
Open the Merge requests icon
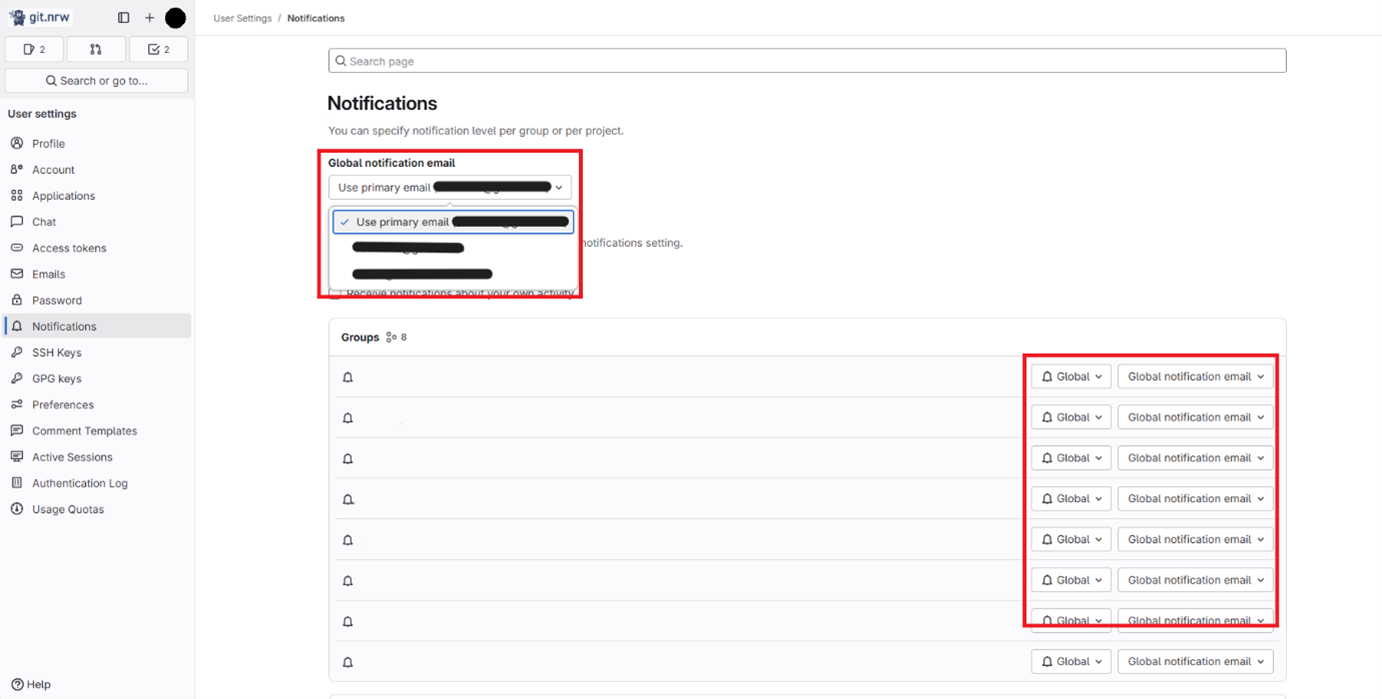click(x=96, y=48)
